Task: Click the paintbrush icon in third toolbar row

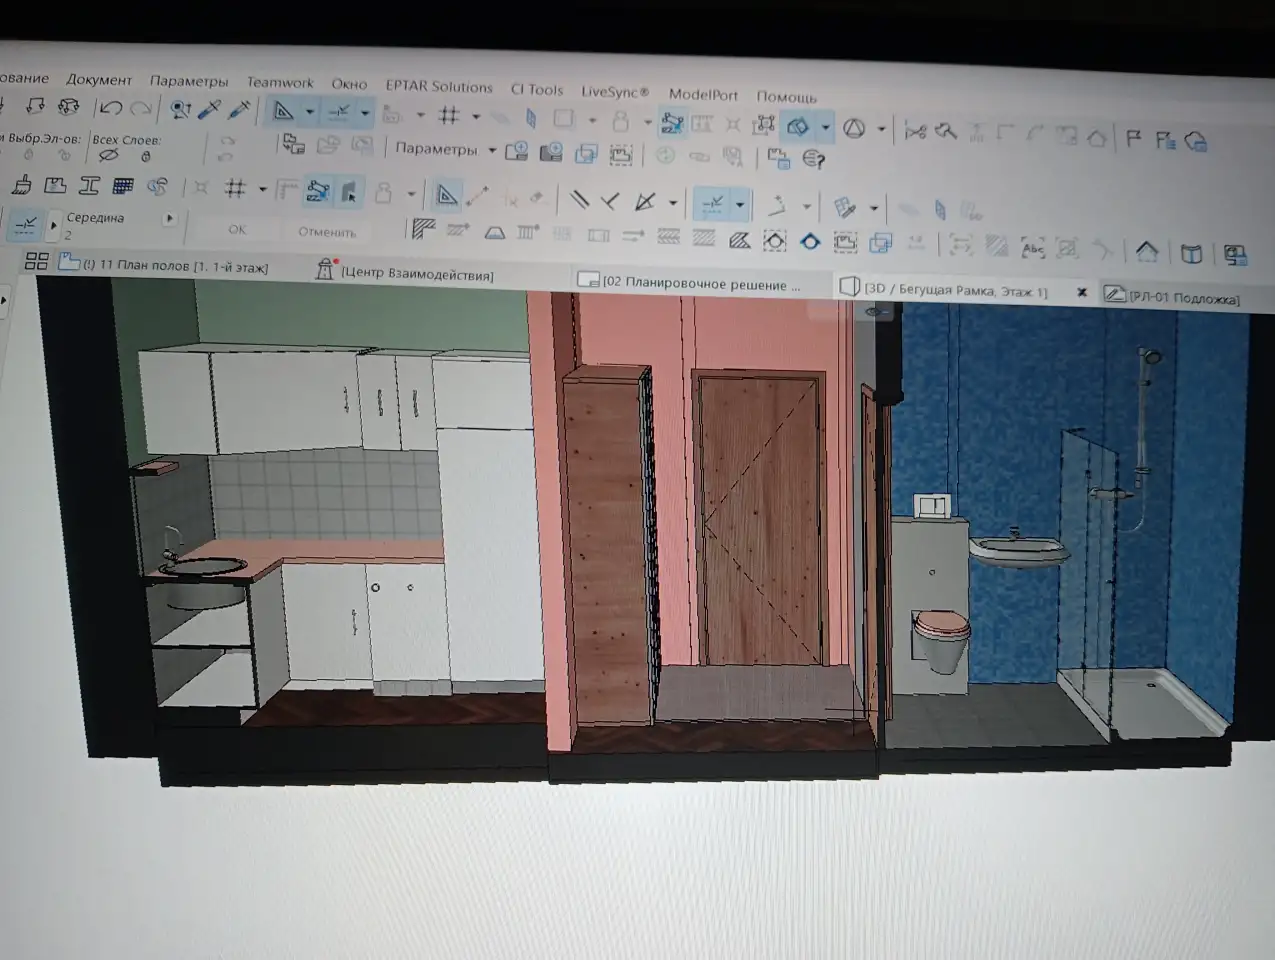Action: coord(21,185)
